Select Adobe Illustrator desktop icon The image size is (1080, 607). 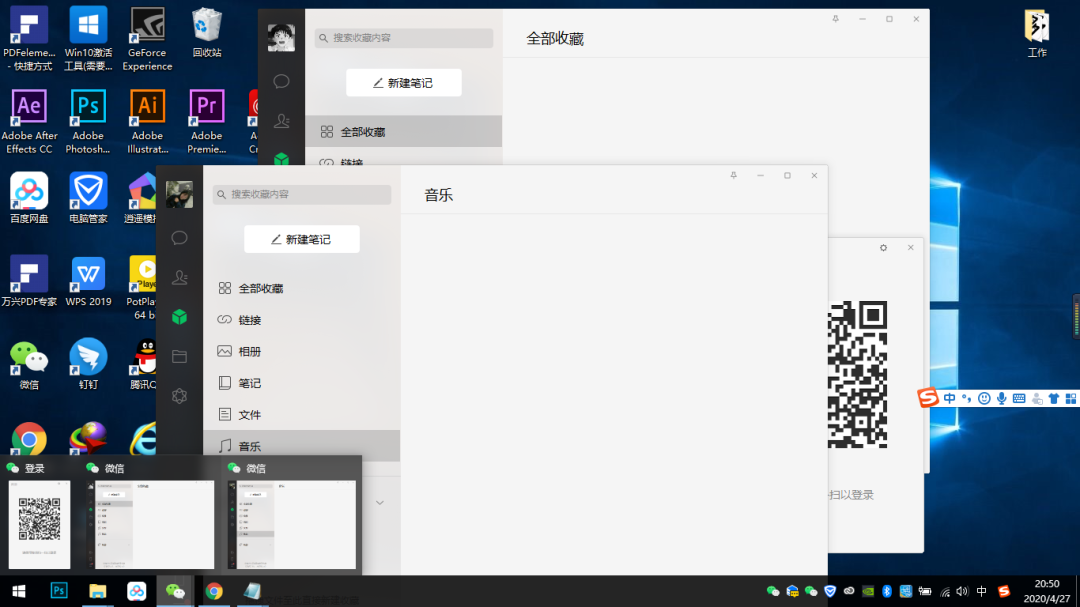pos(147,122)
